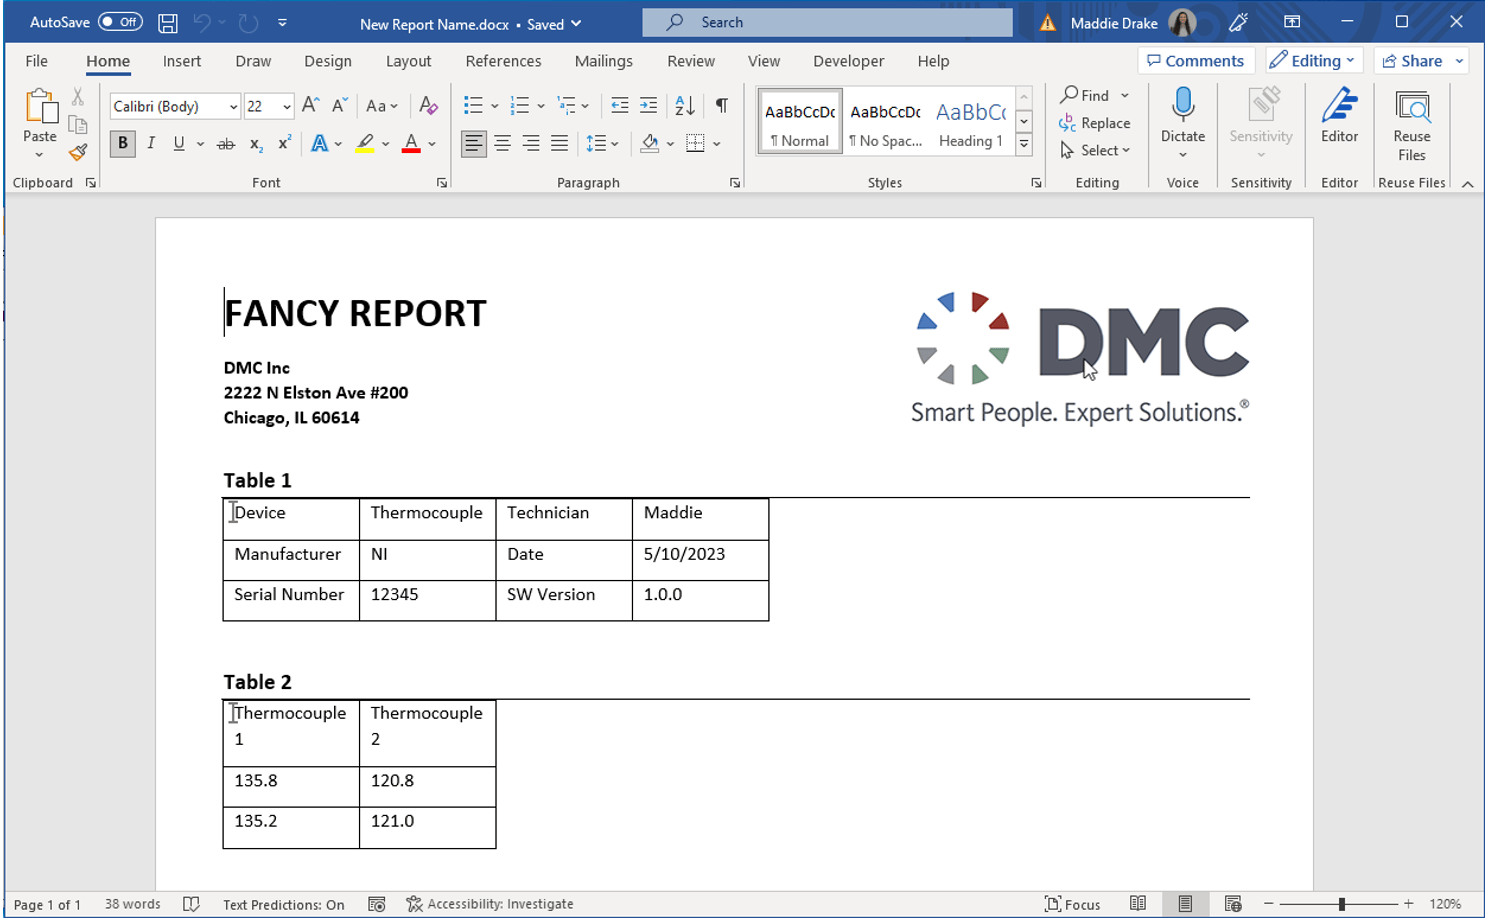Image resolution: width=1487 pixels, height=920 pixels.
Task: Click the zoom slider handle
Action: (x=1342, y=904)
